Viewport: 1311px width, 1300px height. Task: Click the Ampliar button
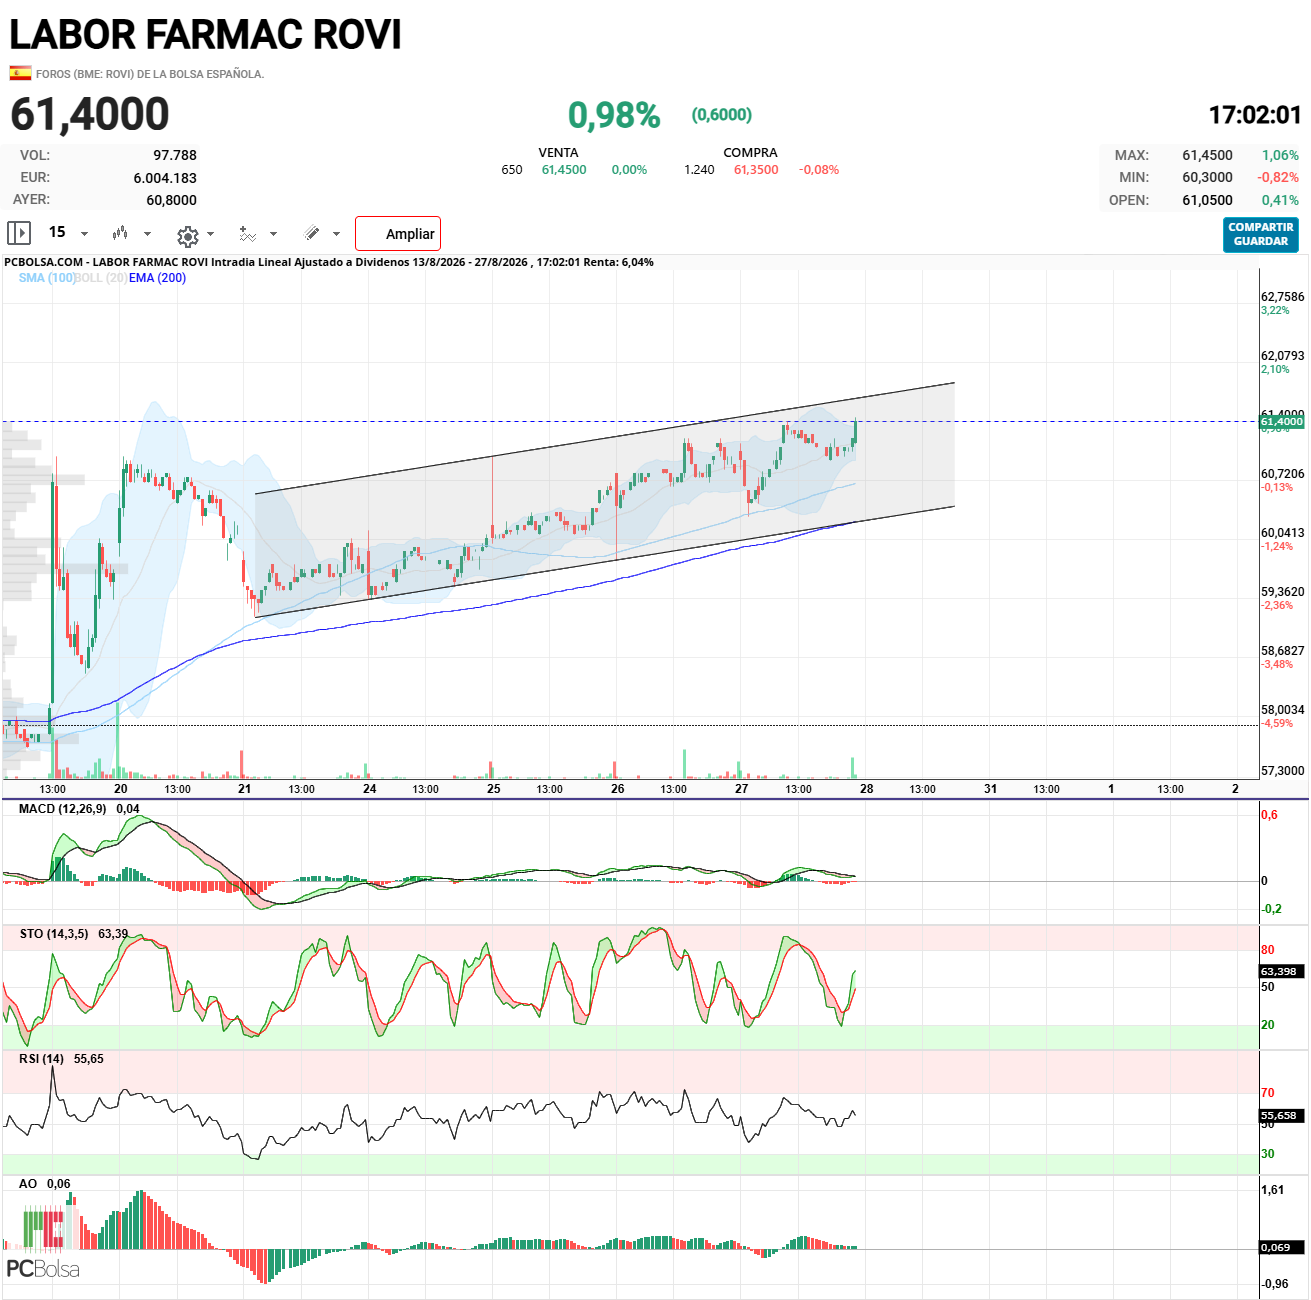[x=398, y=234]
